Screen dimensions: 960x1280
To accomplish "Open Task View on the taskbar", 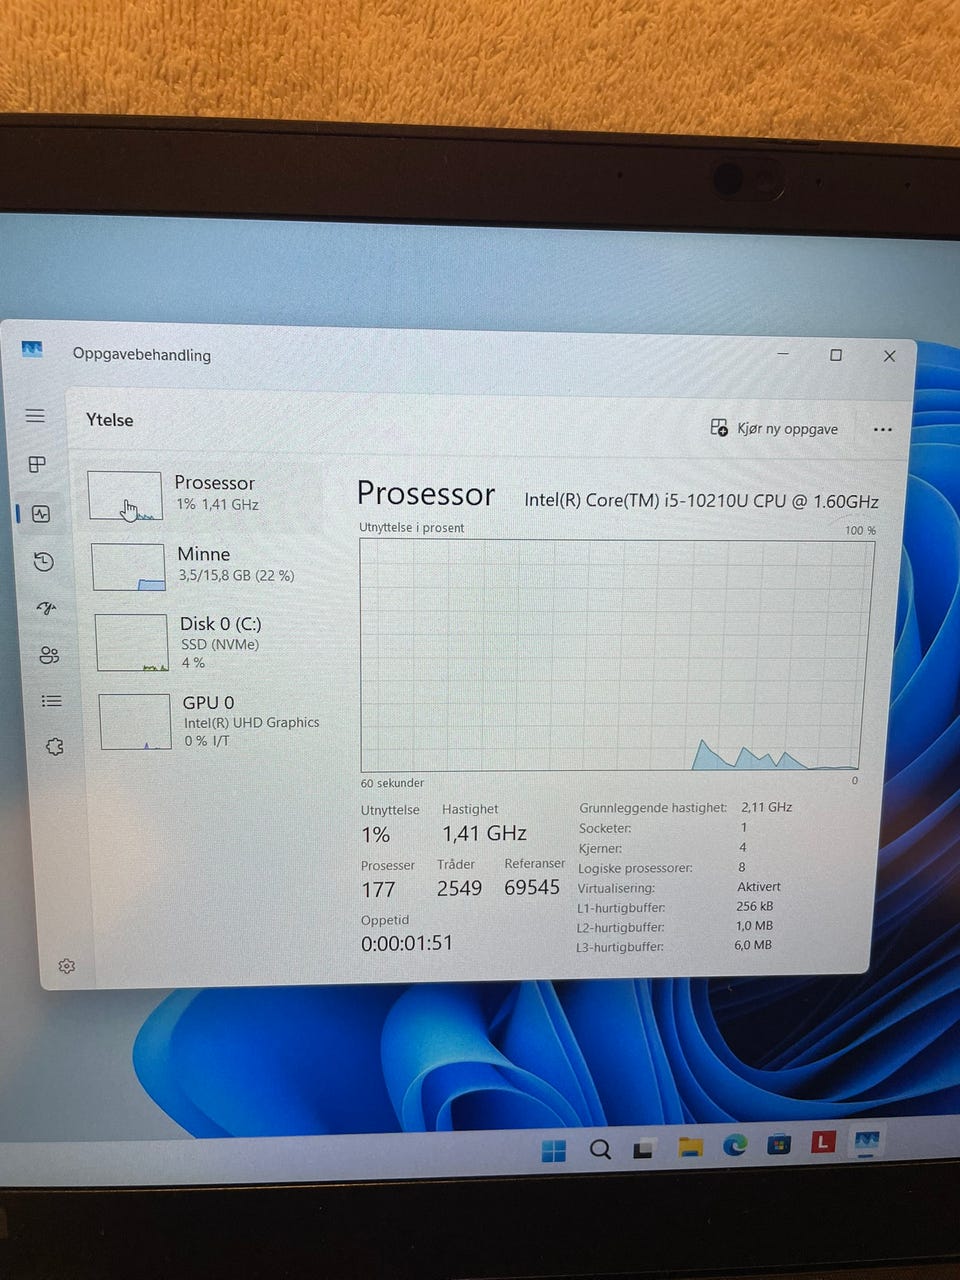I will point(644,1148).
